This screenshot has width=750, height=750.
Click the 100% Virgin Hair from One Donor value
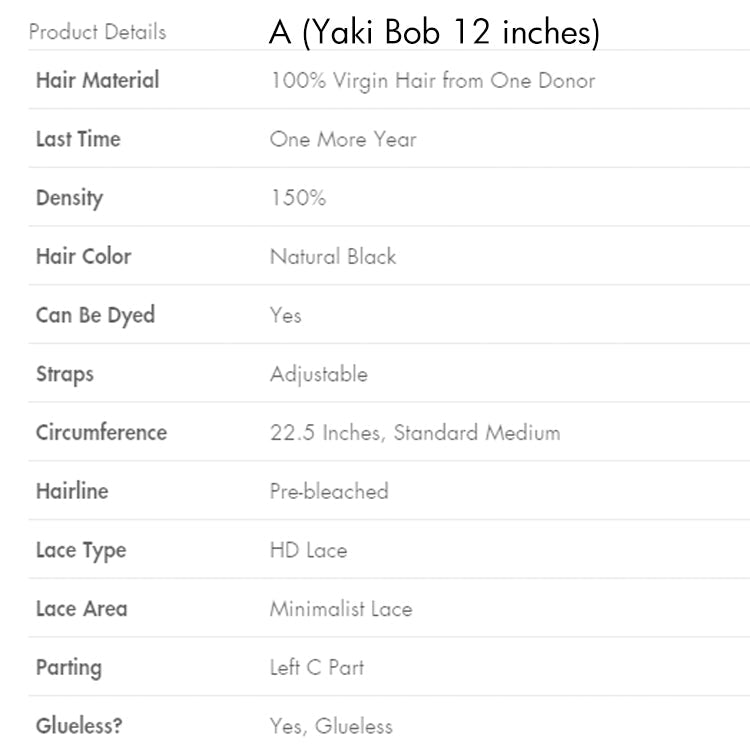point(432,81)
